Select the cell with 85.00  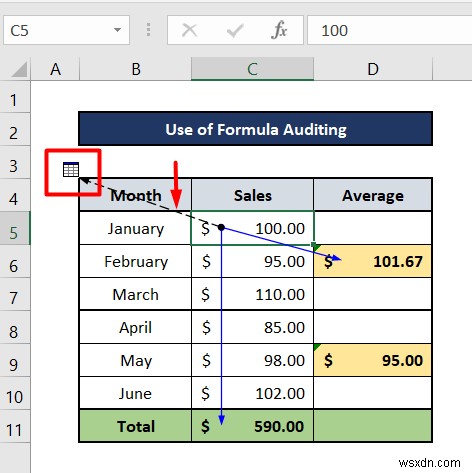[252, 327]
